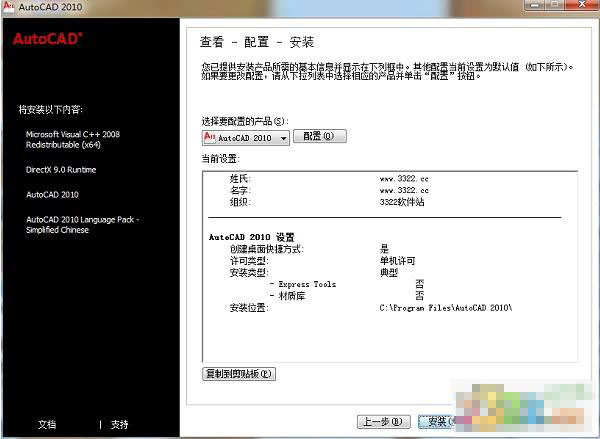Click the 选择要配置的产品(S) label

point(245,121)
